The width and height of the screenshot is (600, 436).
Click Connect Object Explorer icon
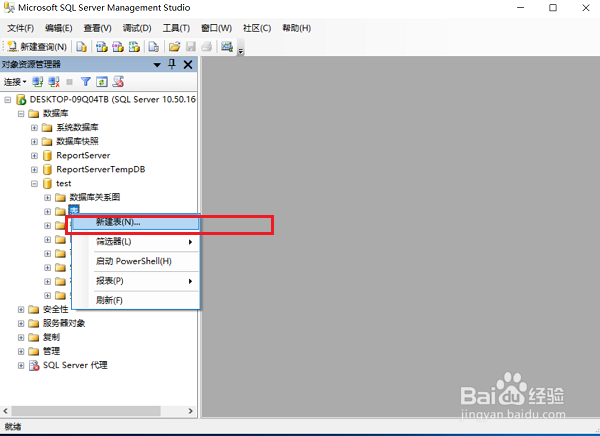click(x=38, y=82)
